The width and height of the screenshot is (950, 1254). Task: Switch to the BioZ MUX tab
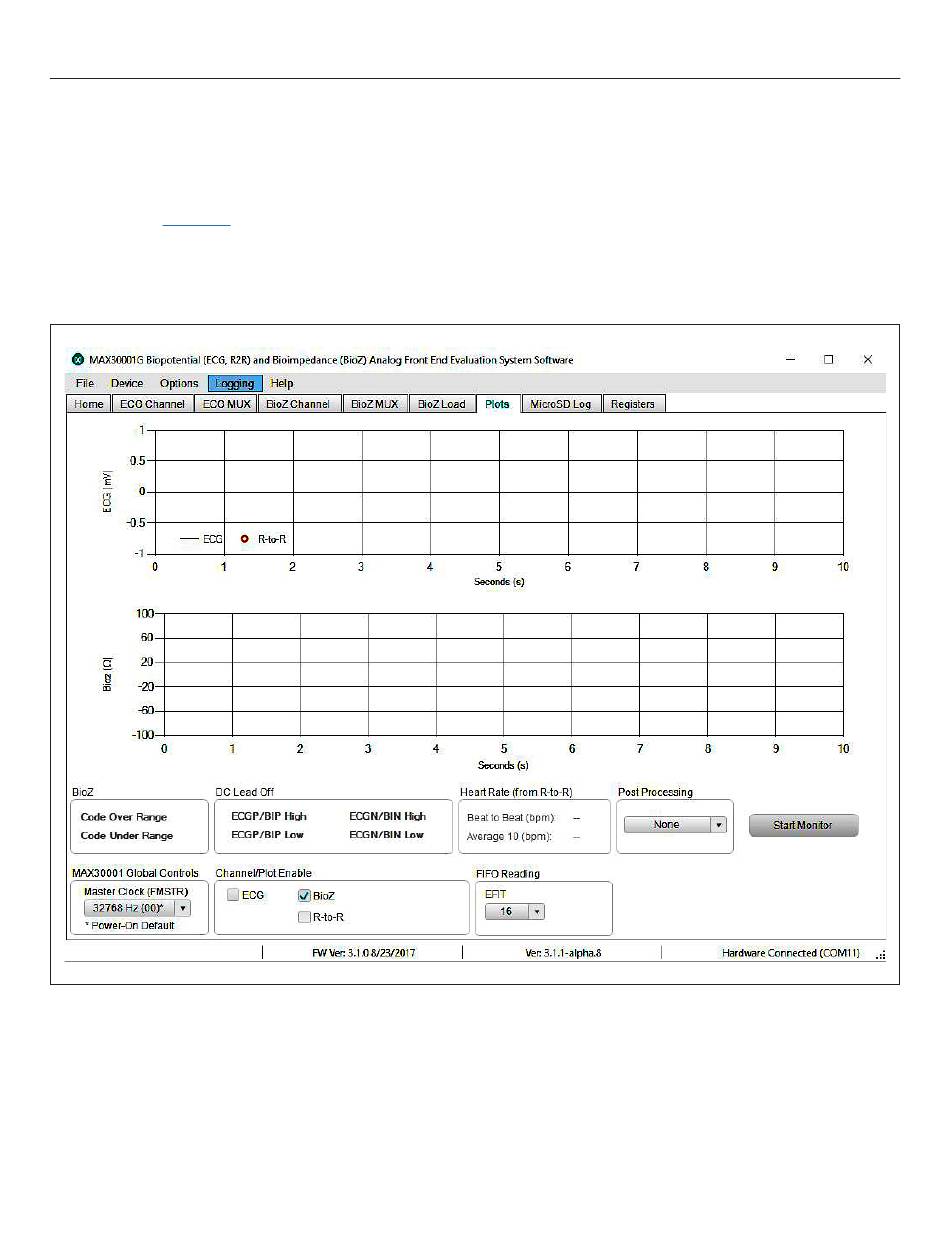374,404
